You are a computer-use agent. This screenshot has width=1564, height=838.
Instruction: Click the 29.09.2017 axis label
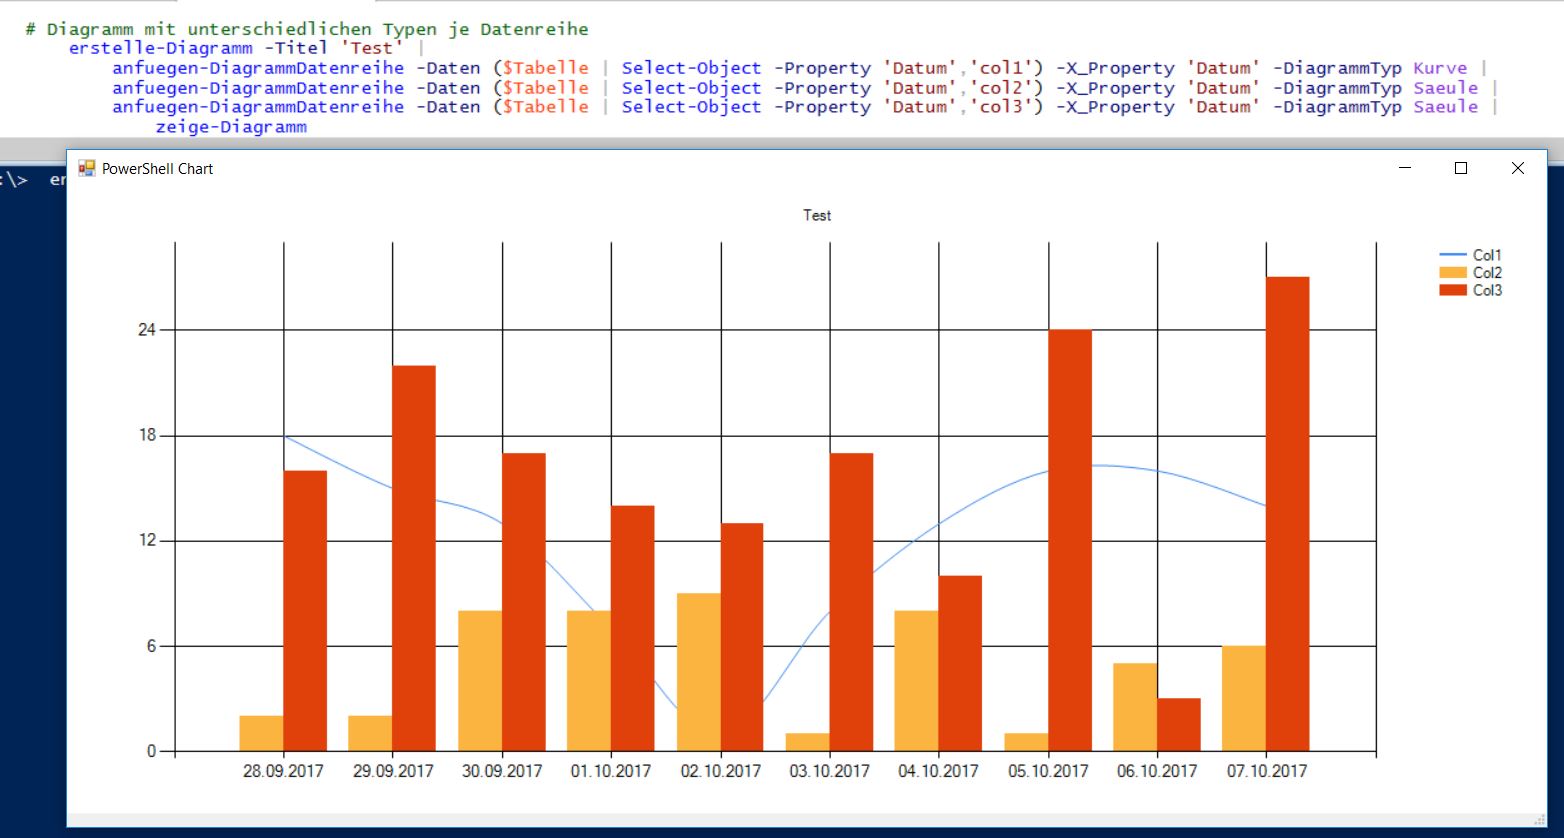coord(393,771)
